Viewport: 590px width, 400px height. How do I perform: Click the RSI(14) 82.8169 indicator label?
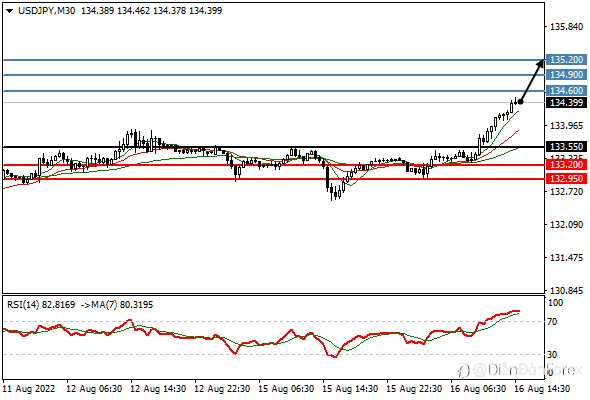41,304
